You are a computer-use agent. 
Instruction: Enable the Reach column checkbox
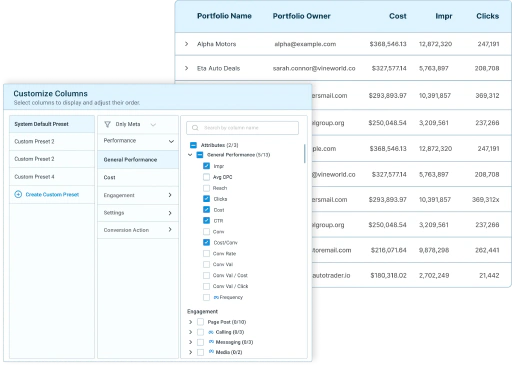pos(207,188)
